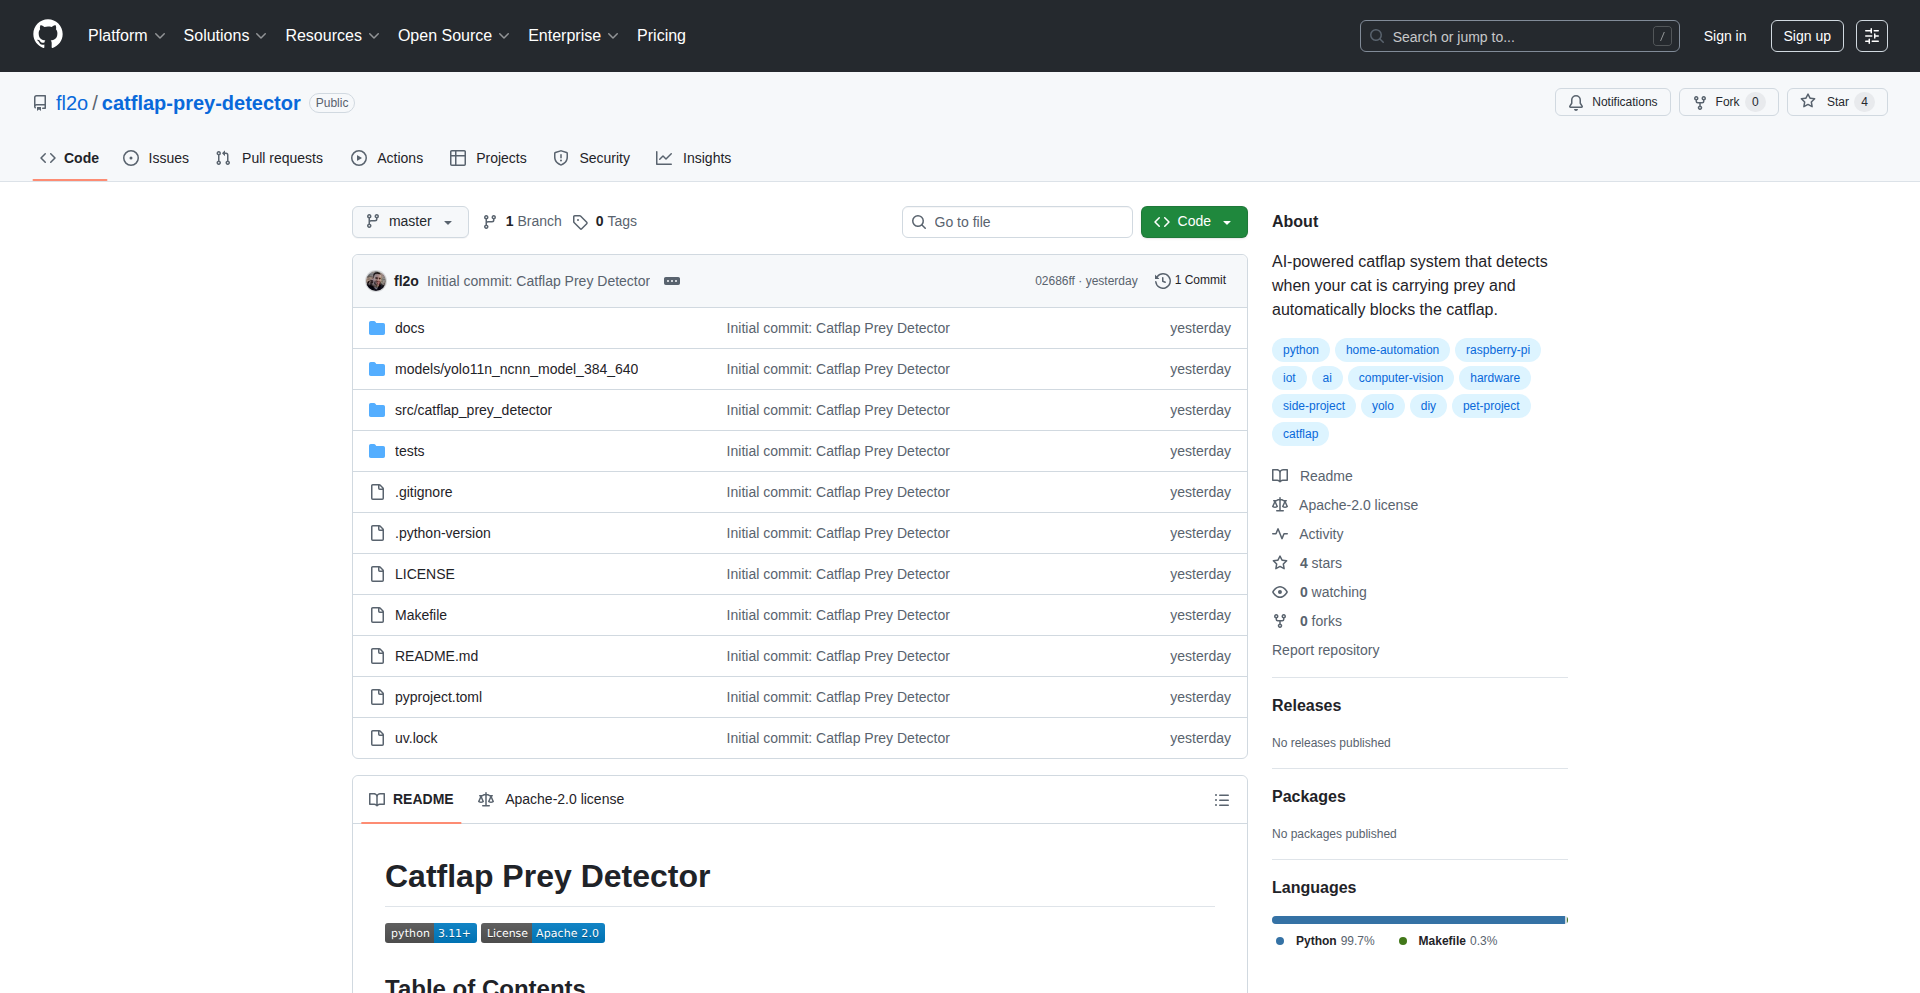This screenshot has height=993, width=1920.
Task: Click the GitHub logo icon
Action: click(48, 35)
